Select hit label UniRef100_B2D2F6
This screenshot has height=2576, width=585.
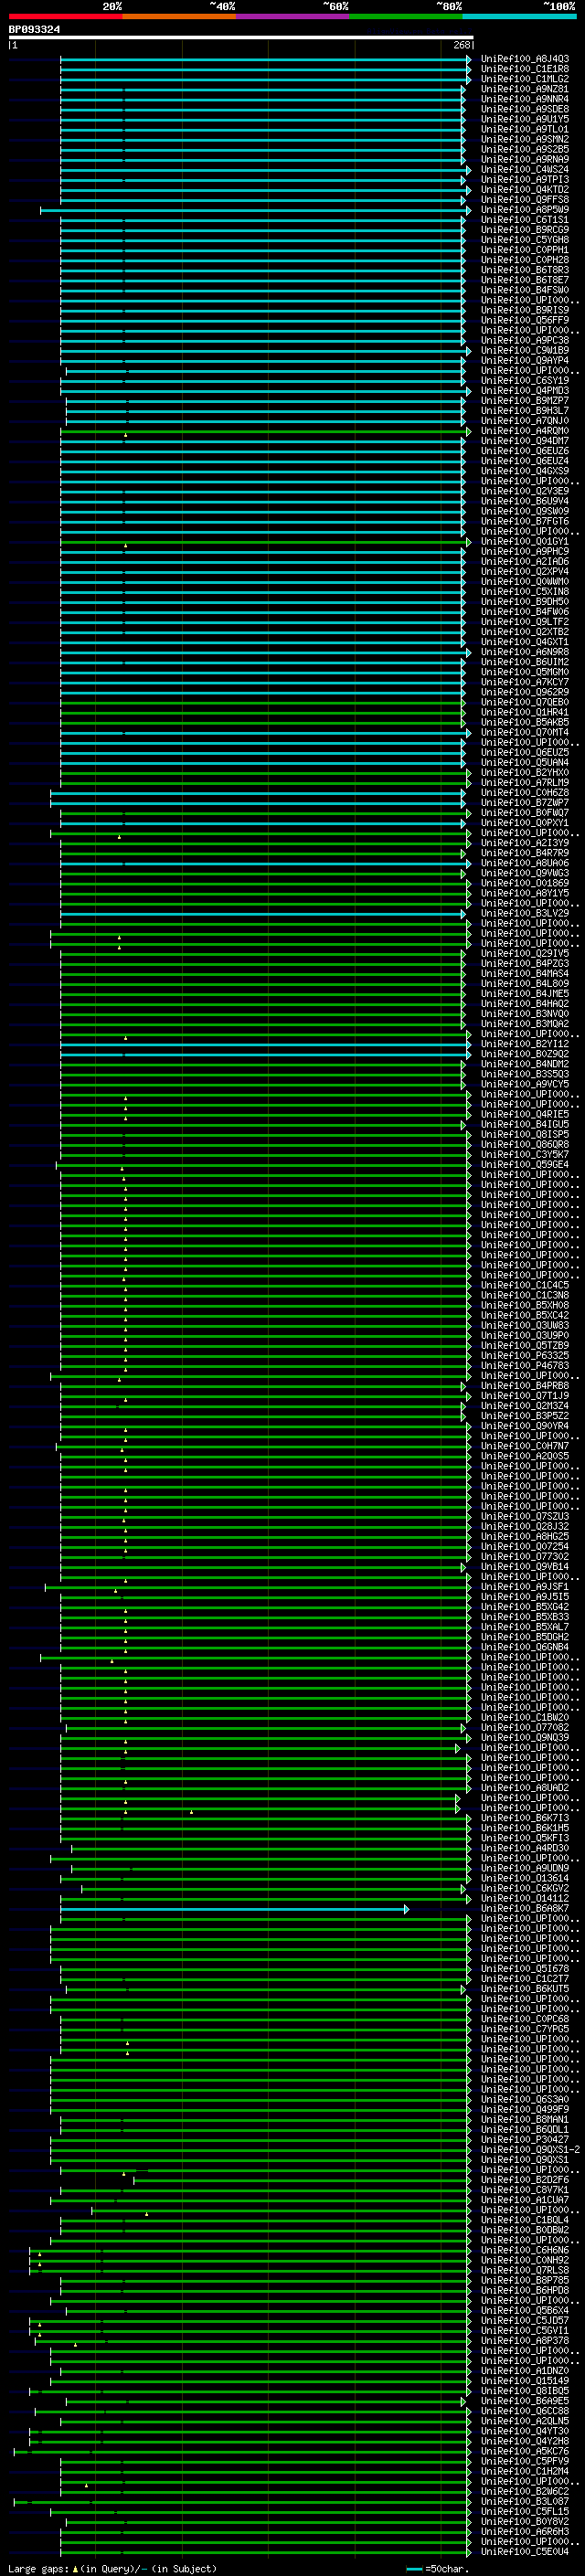tap(525, 2180)
